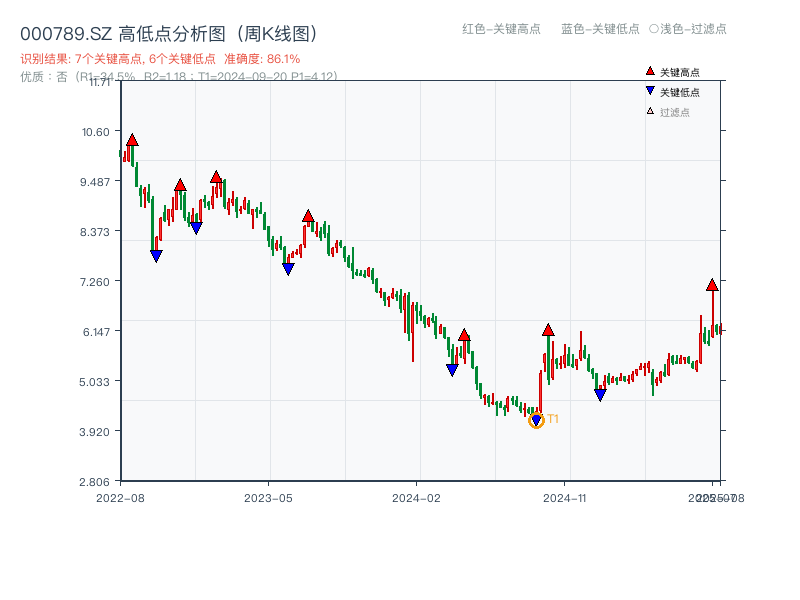Select the blue key-low triangle near 2023-05
The width and height of the screenshot is (800, 600).
(289, 267)
